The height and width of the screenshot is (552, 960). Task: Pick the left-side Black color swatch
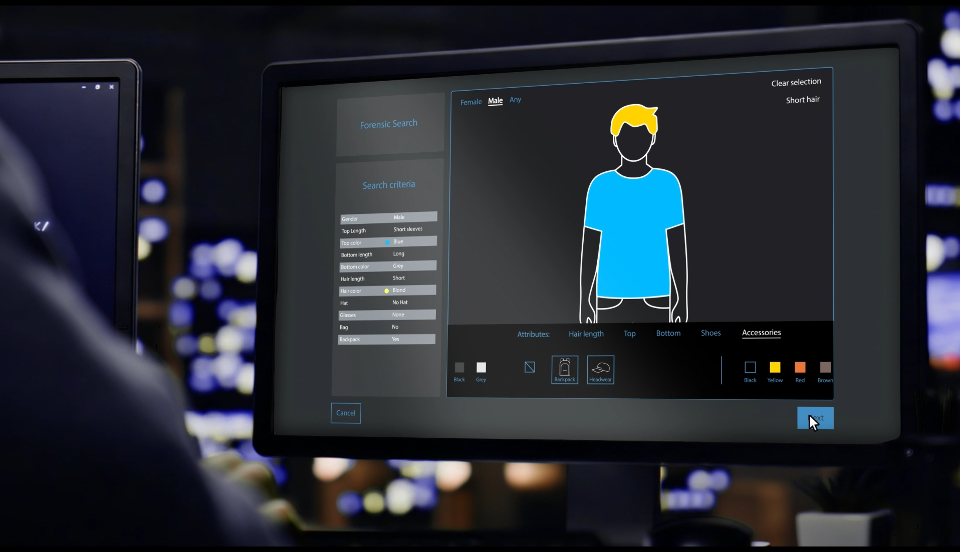tap(459, 367)
